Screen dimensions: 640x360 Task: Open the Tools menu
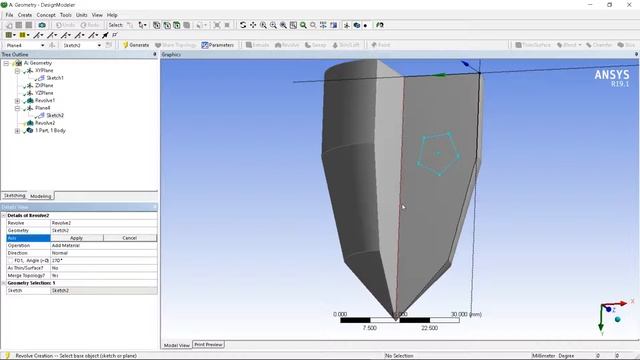coord(66,15)
